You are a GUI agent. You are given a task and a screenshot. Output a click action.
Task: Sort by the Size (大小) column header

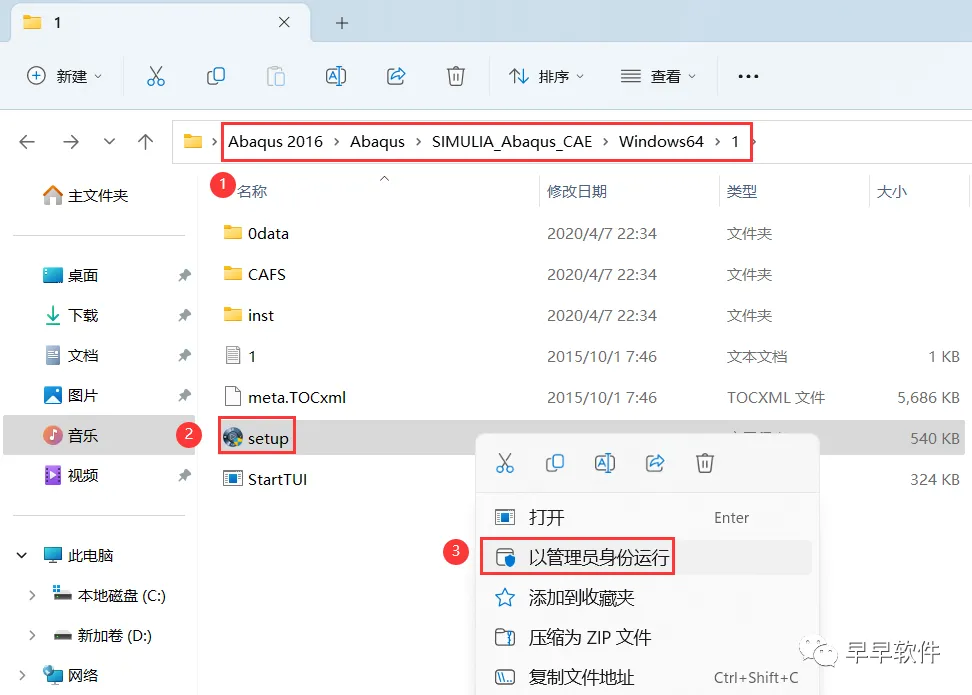pos(891,191)
